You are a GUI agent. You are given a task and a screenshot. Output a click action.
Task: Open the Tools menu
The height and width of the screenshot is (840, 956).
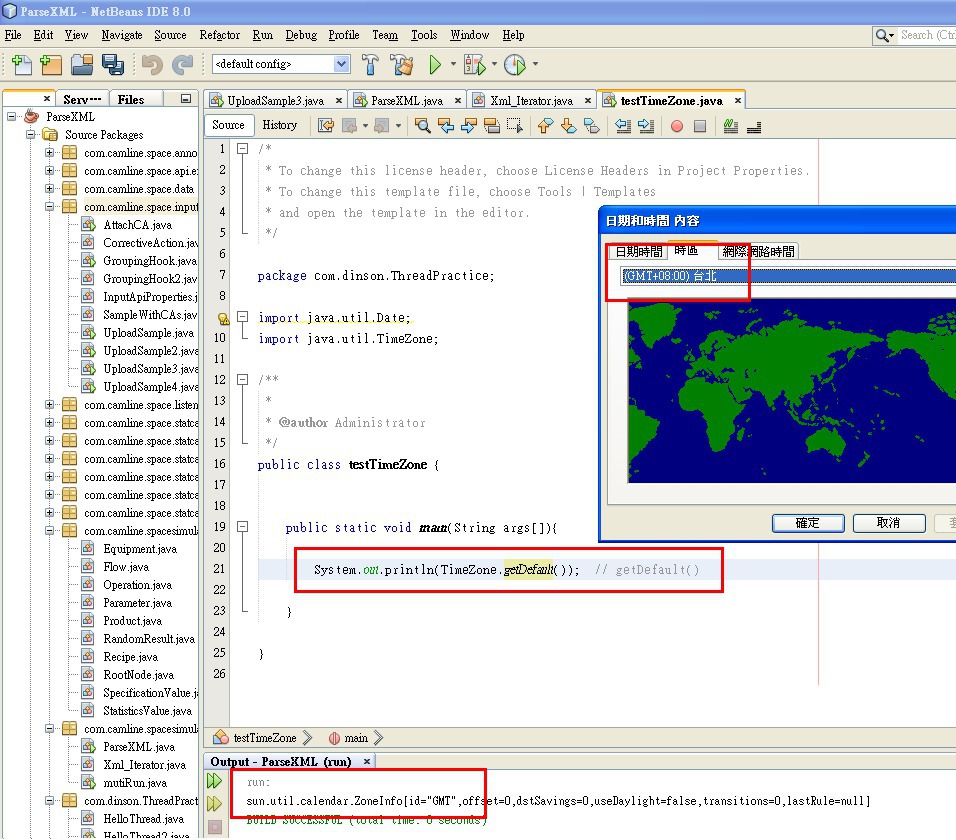[x=424, y=35]
